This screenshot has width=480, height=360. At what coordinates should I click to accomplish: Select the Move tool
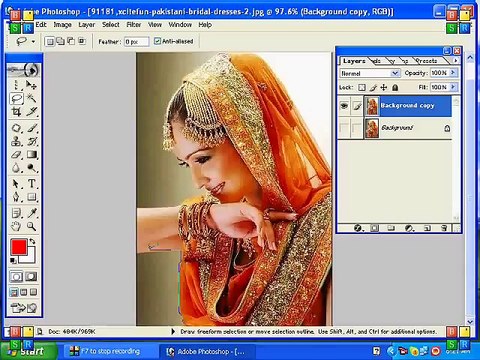pos(32,85)
